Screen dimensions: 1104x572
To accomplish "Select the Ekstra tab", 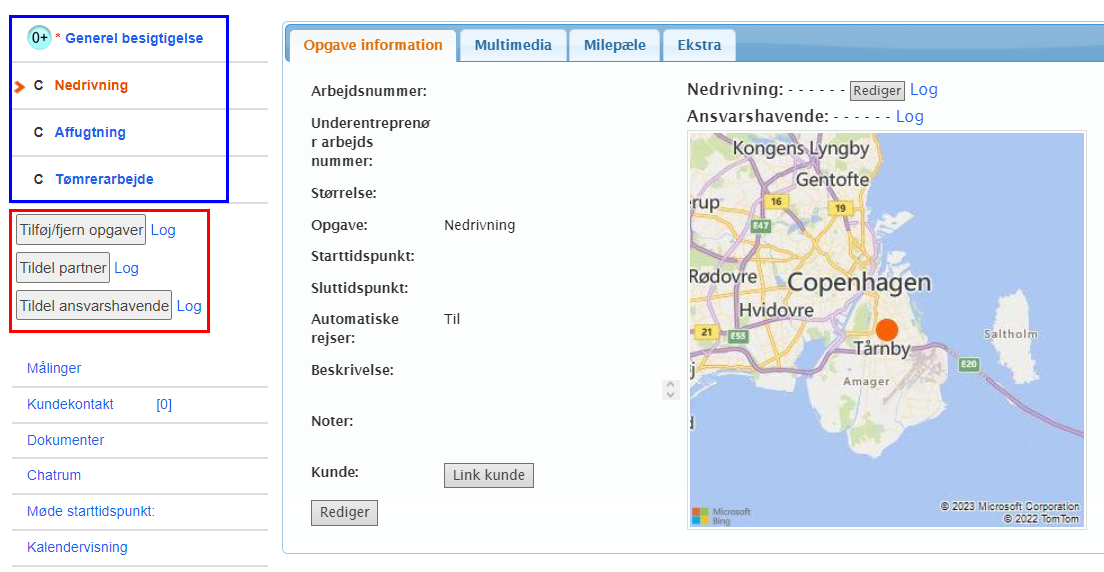I will pos(699,45).
